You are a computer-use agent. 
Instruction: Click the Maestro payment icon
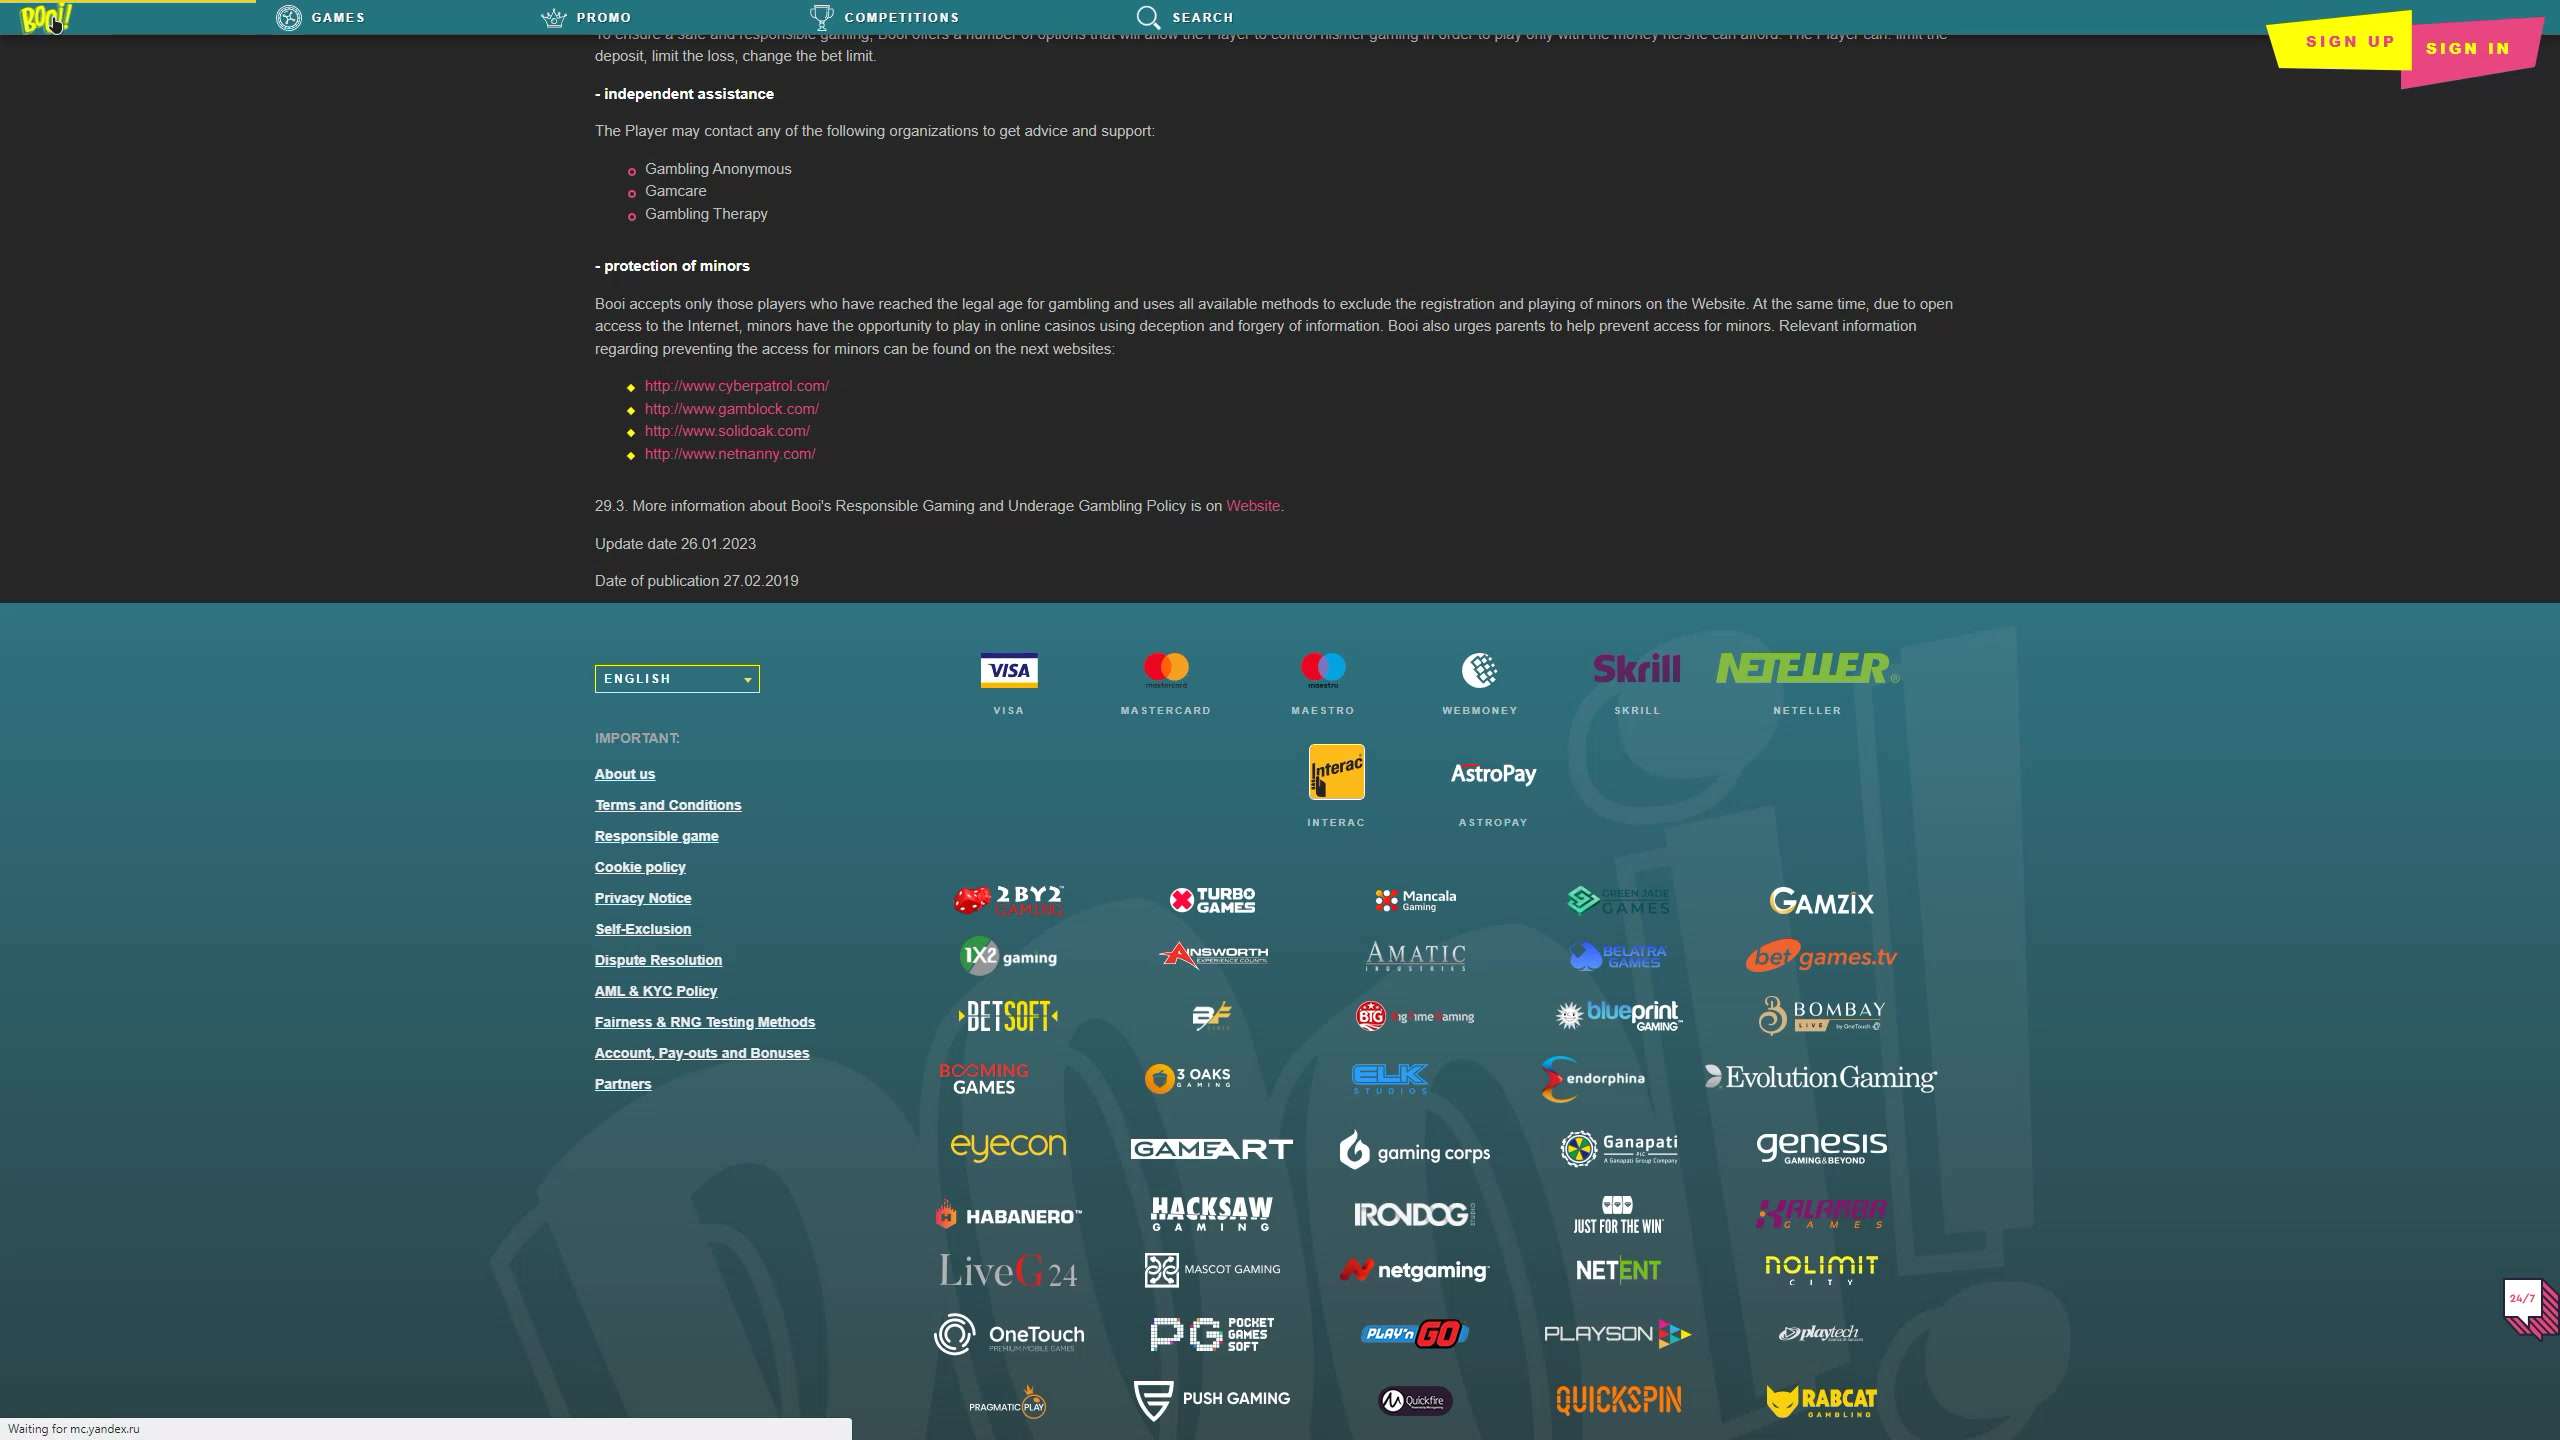pos(1323,670)
